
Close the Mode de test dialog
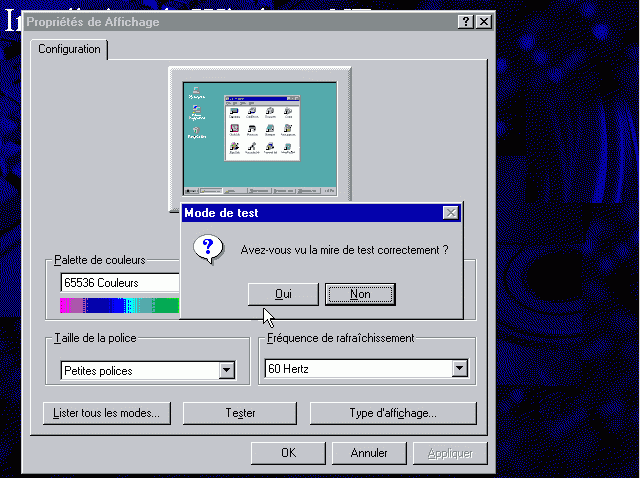[x=450, y=213]
